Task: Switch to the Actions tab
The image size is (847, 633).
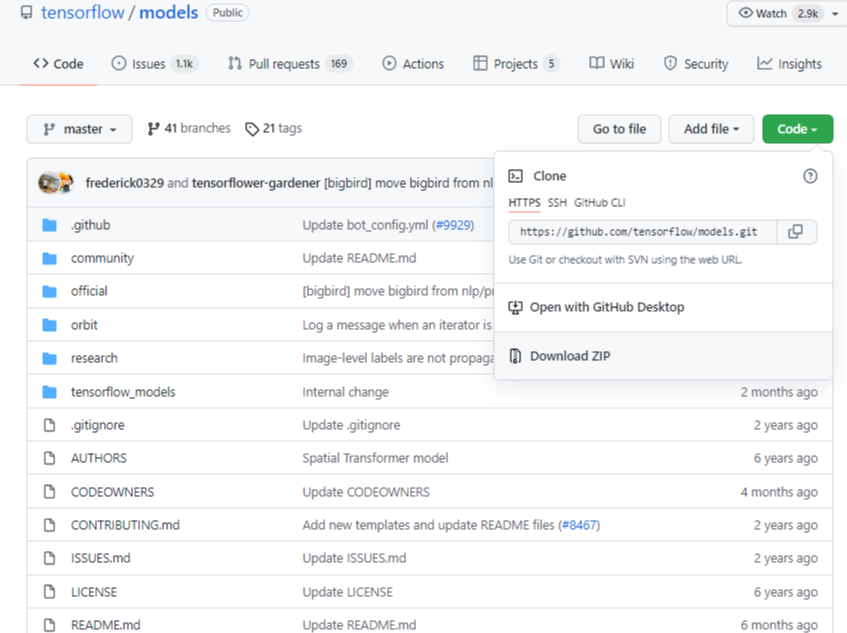Action: point(413,64)
